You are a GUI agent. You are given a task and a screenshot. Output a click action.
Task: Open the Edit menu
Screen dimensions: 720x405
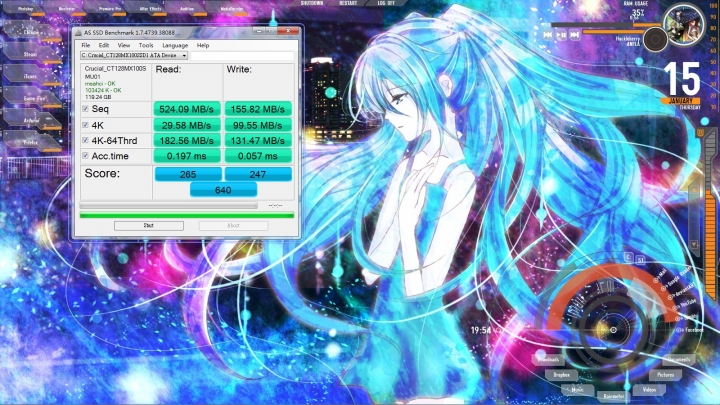point(104,45)
